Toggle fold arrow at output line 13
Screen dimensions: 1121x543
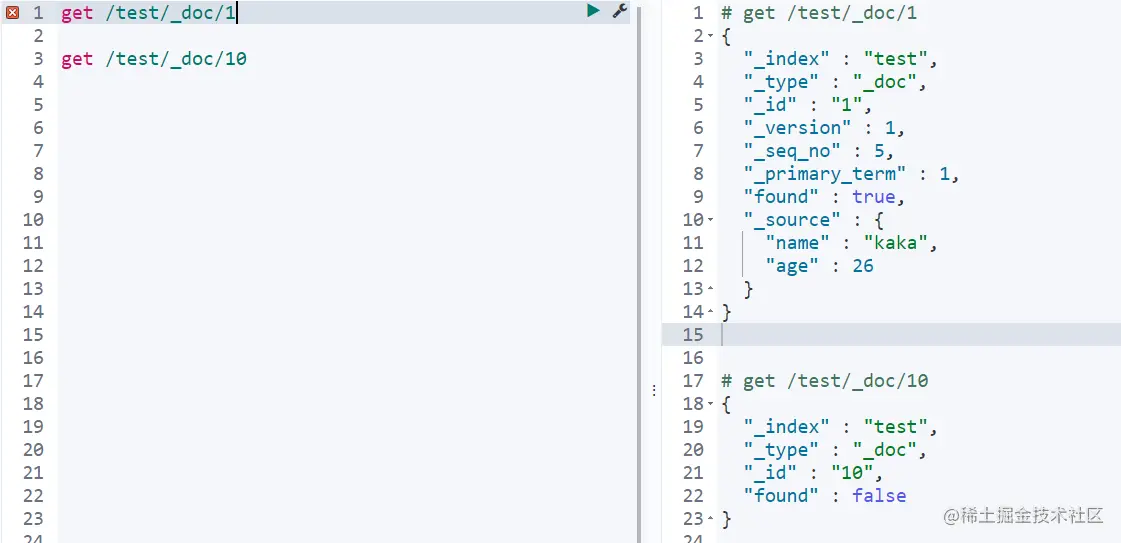click(711, 289)
